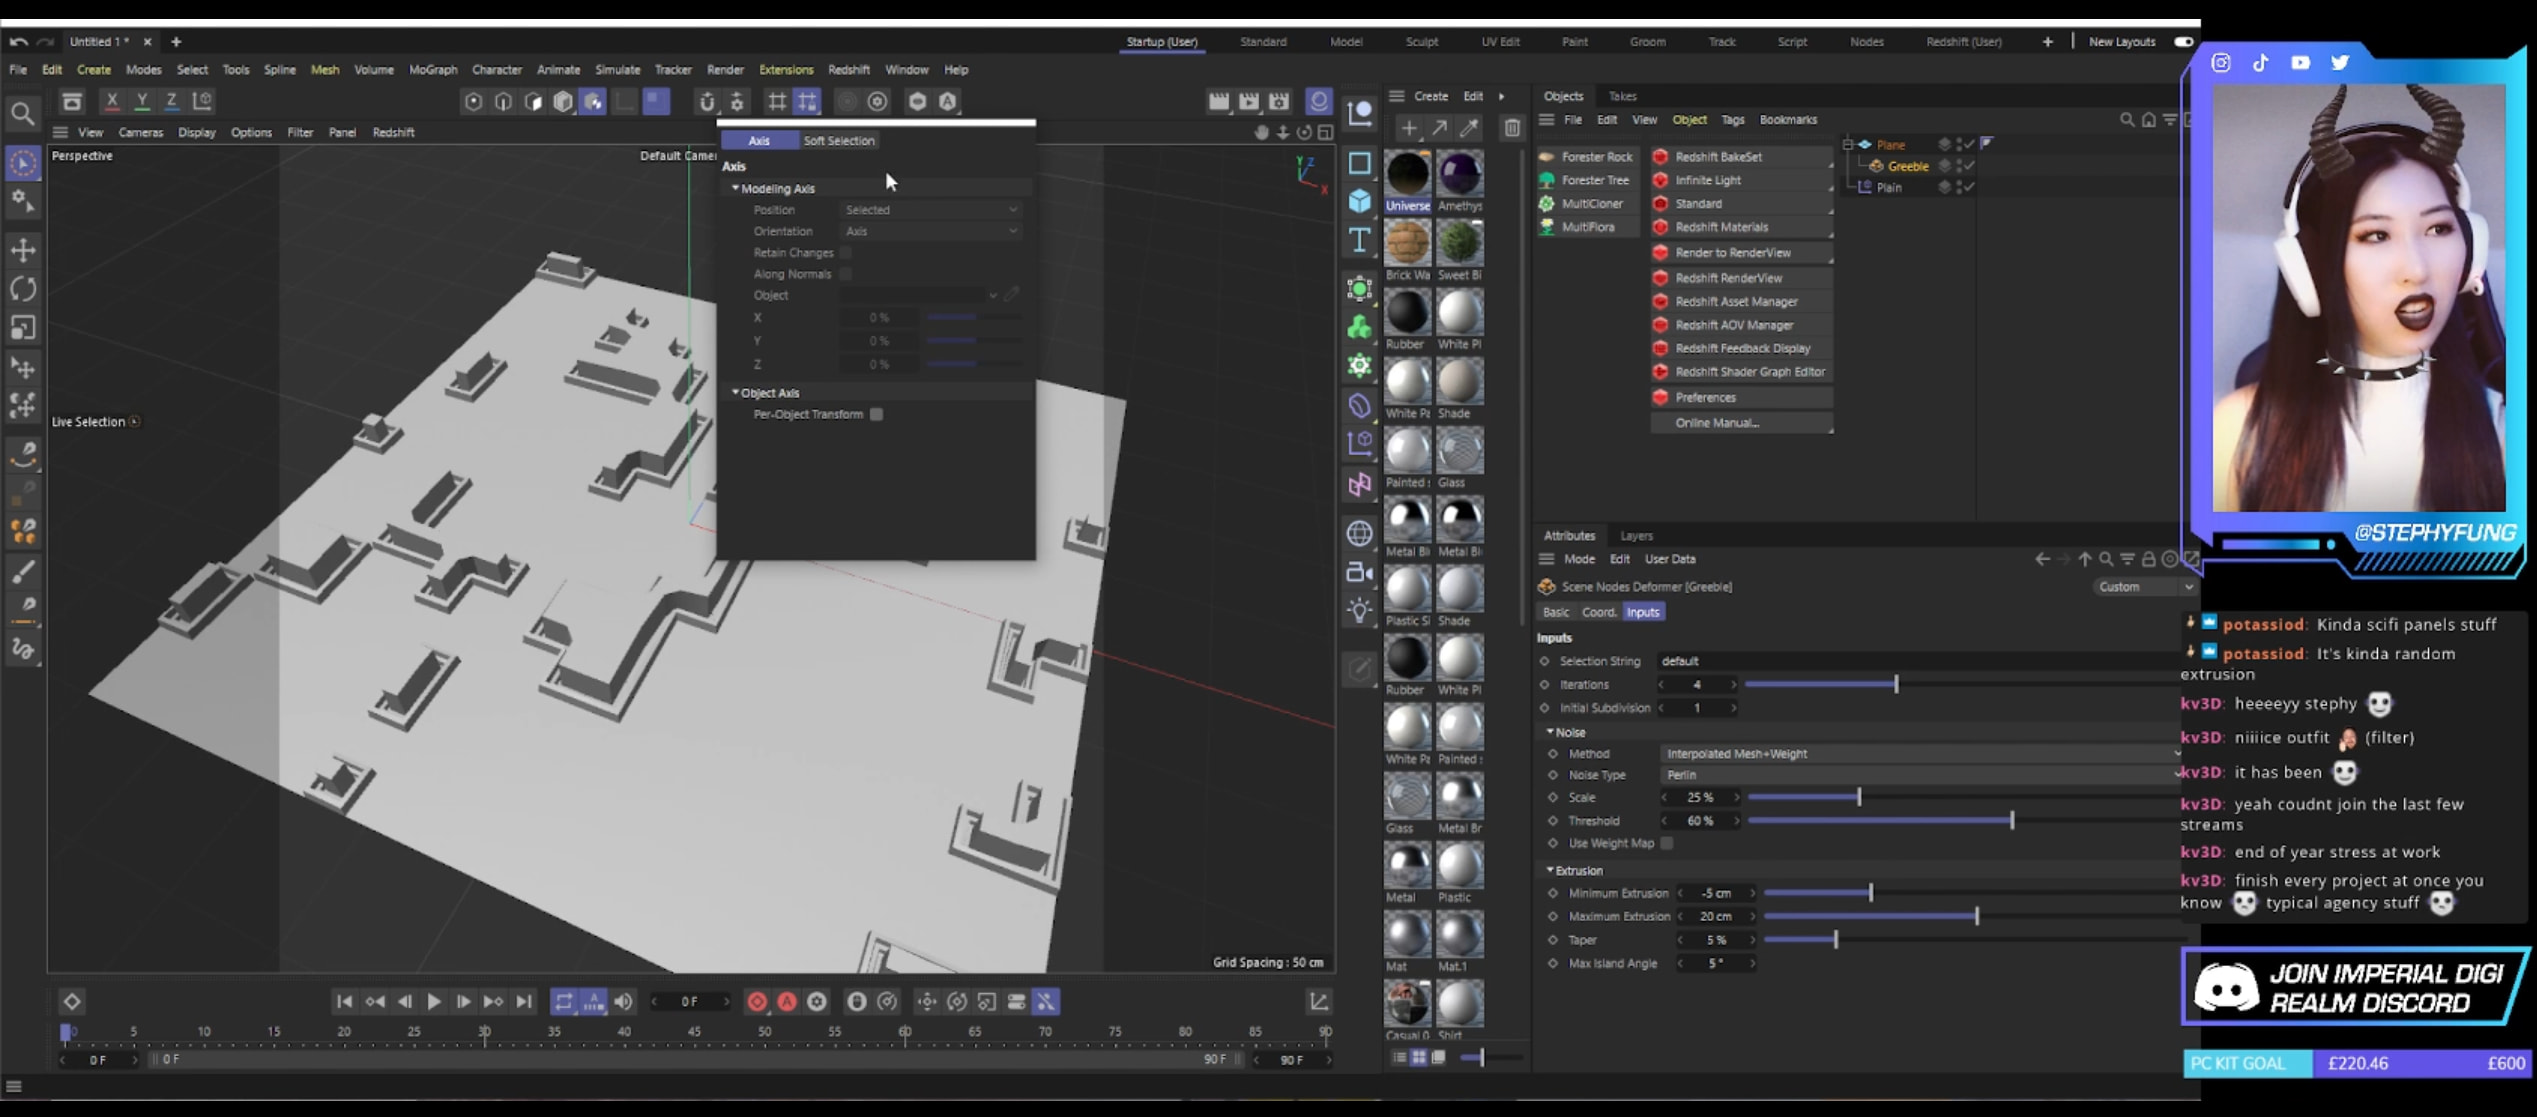Open the Position dropdown set to Selected
This screenshot has width=2537, height=1117.
click(930, 210)
